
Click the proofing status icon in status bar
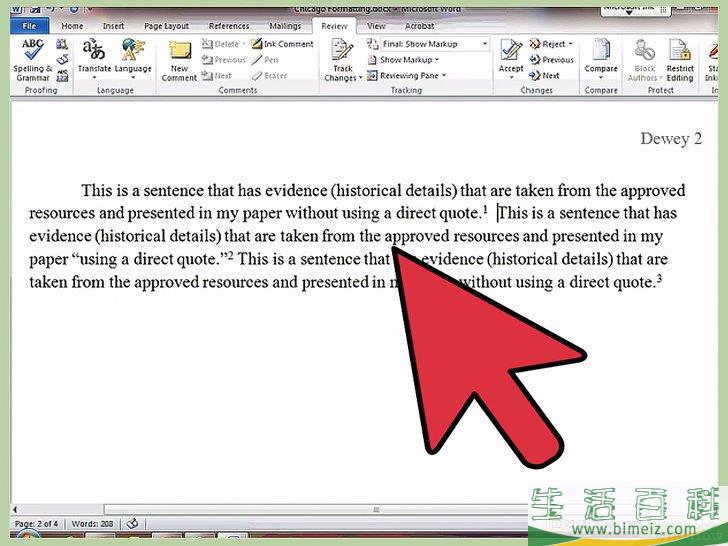point(132,524)
